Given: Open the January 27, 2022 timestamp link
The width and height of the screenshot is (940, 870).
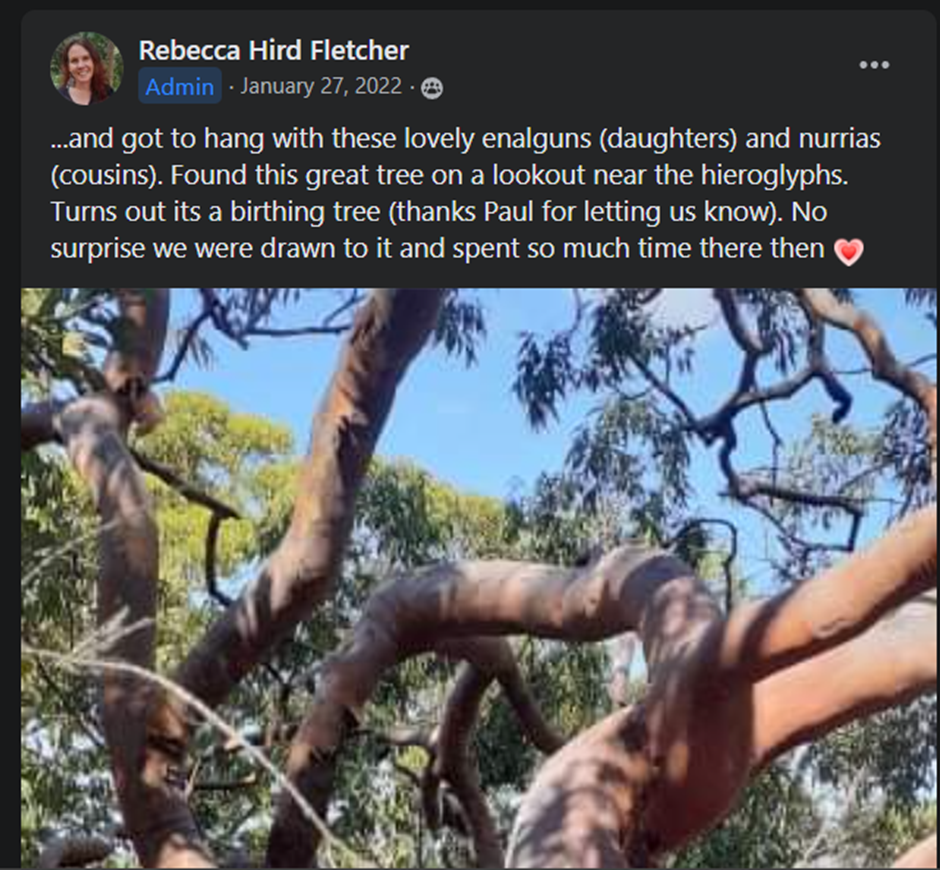Looking at the screenshot, I should [x=321, y=87].
